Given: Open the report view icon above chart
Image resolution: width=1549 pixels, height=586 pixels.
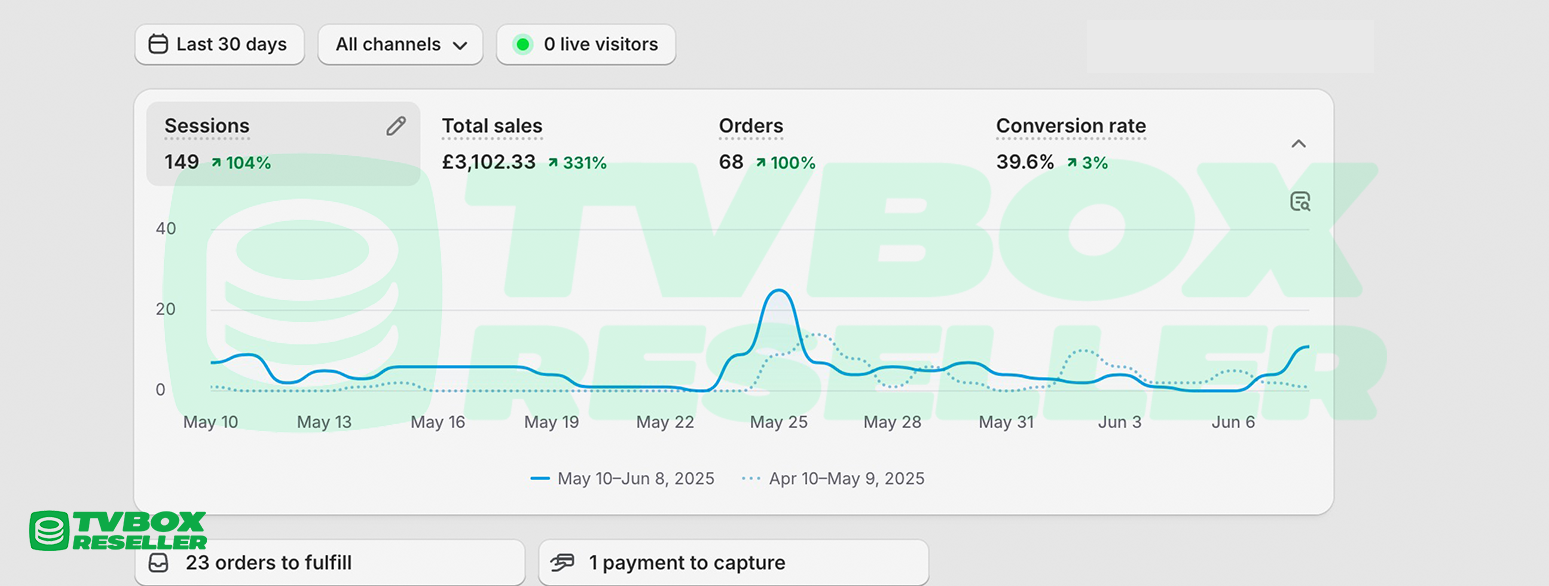Looking at the screenshot, I should tap(1300, 202).
